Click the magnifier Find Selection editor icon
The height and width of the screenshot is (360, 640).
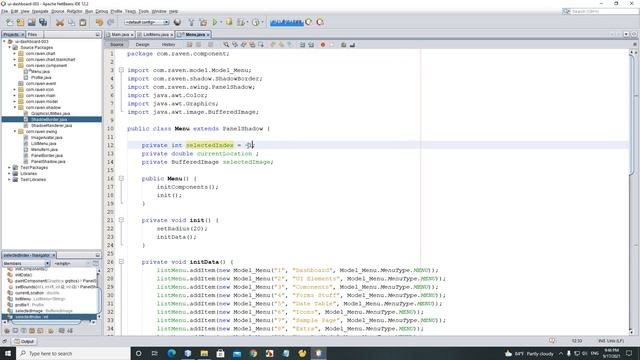tap(226, 44)
